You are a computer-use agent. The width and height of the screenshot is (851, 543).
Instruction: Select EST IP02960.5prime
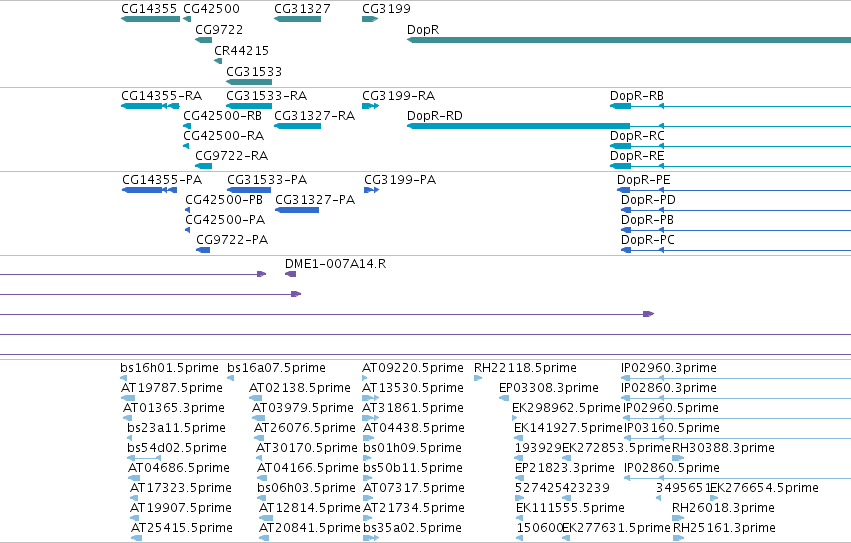pos(737,418)
